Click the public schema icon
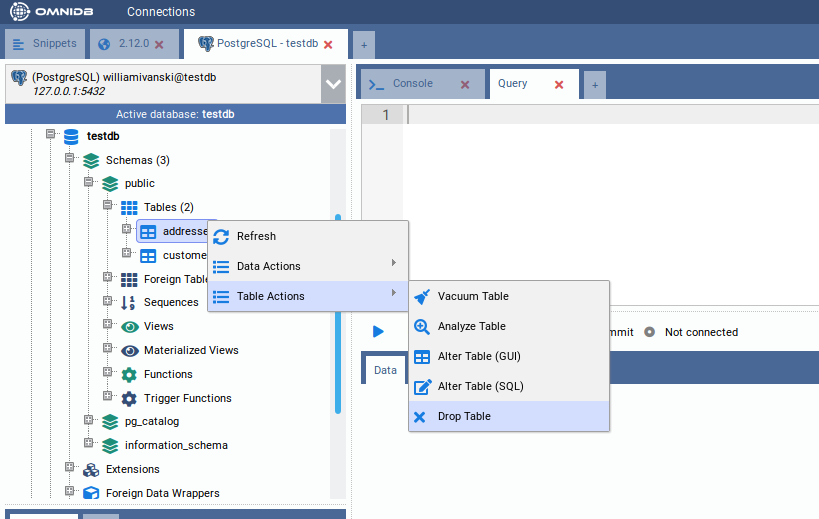This screenshot has height=519, width=819. (x=110, y=184)
